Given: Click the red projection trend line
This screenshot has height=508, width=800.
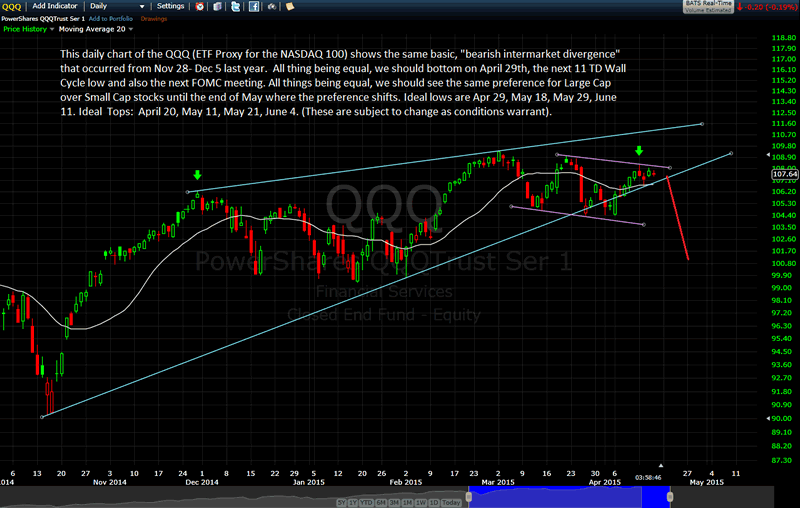Looking at the screenshot, I should [x=678, y=218].
